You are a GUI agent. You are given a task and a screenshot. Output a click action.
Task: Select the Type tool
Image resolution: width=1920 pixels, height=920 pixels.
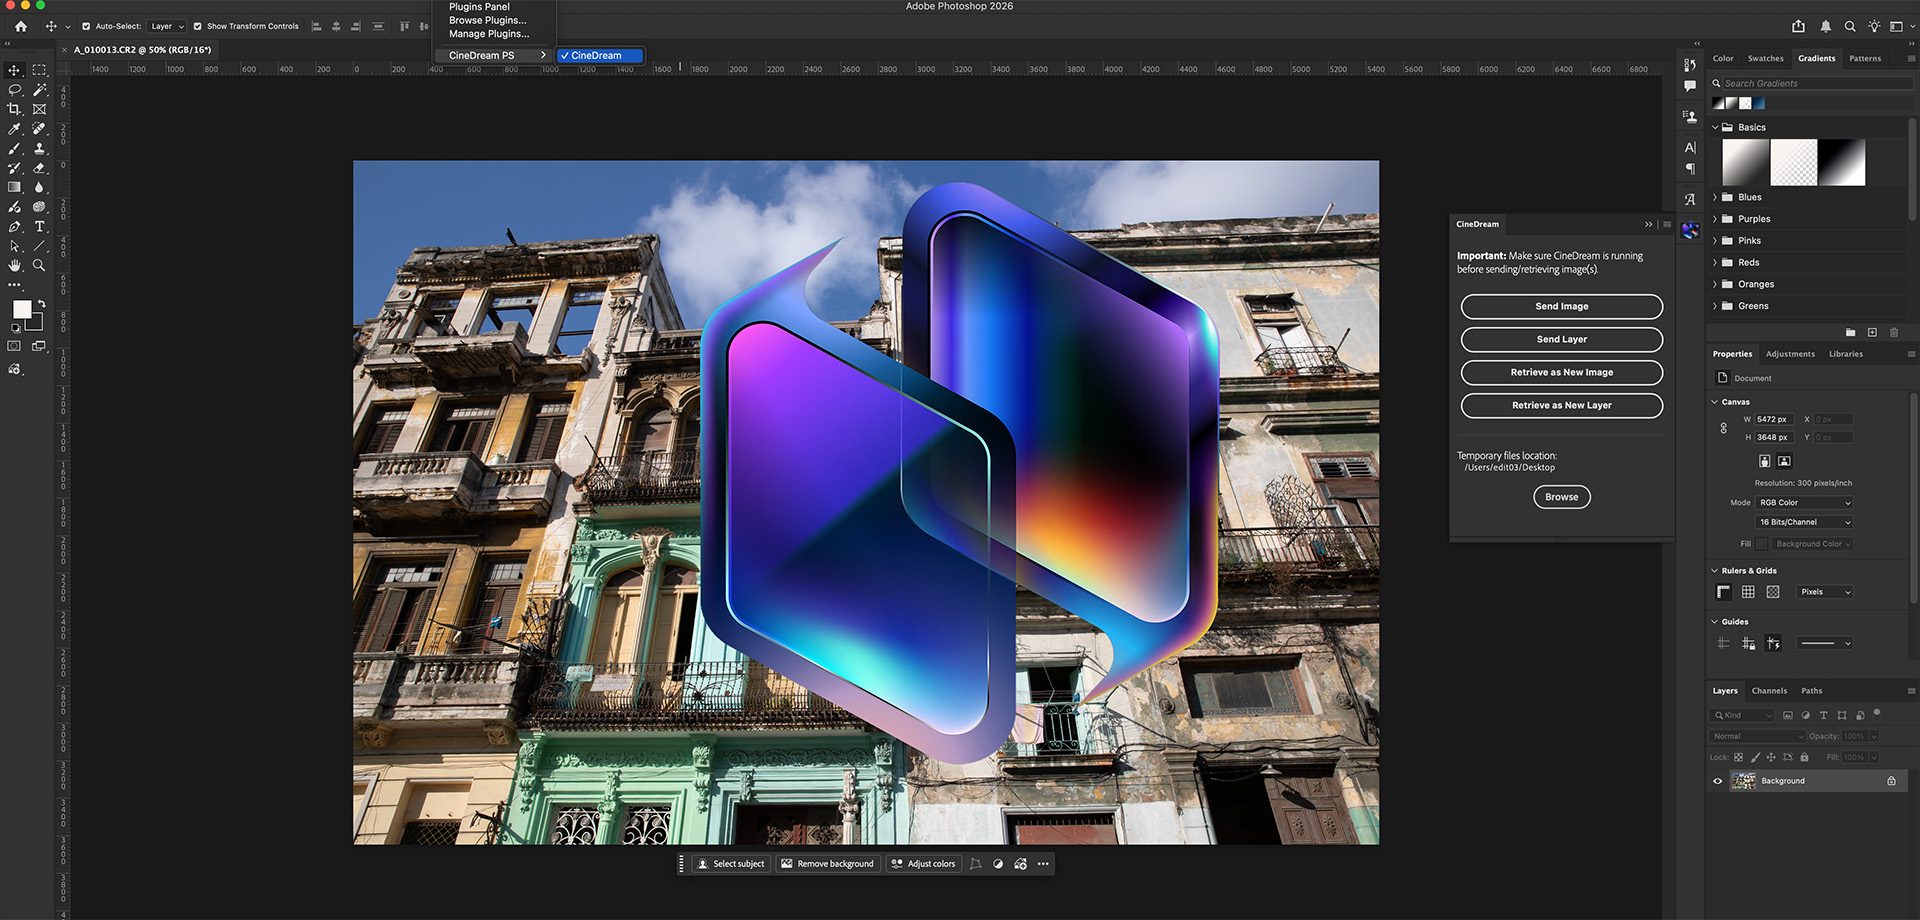click(39, 226)
